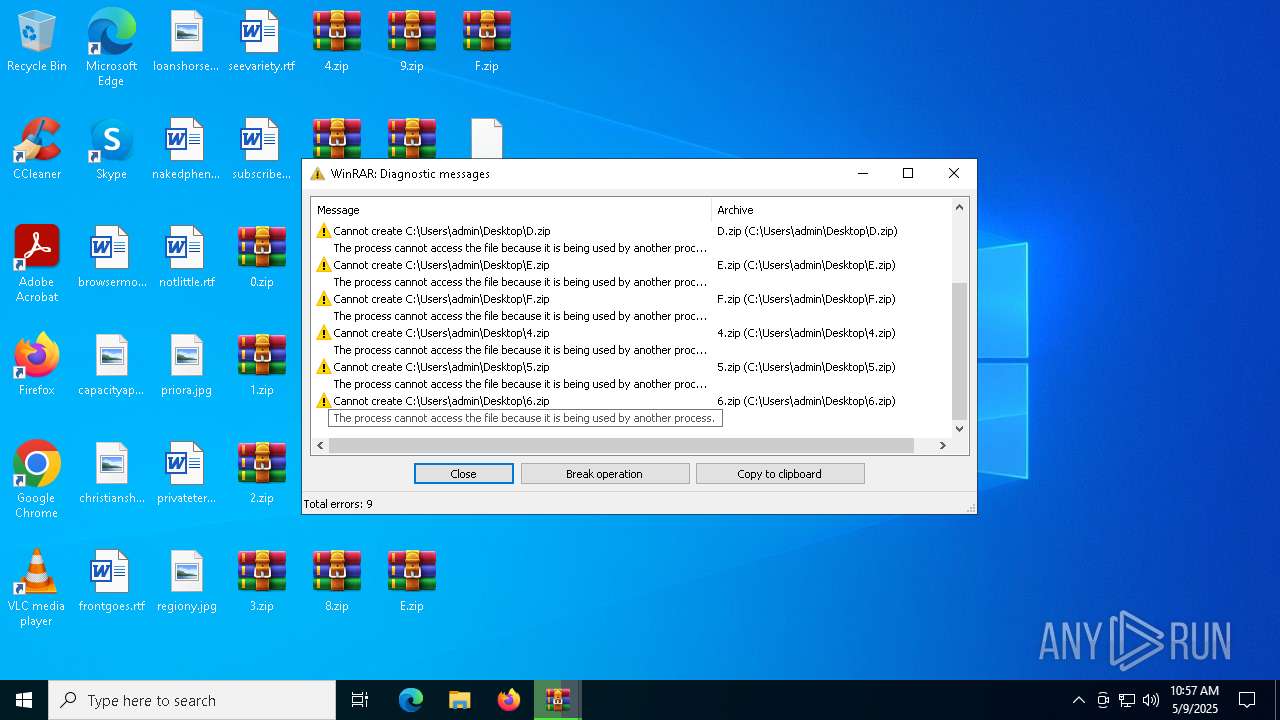The height and width of the screenshot is (720, 1280).
Task: Open Edge from the taskbar
Action: [x=411, y=700]
